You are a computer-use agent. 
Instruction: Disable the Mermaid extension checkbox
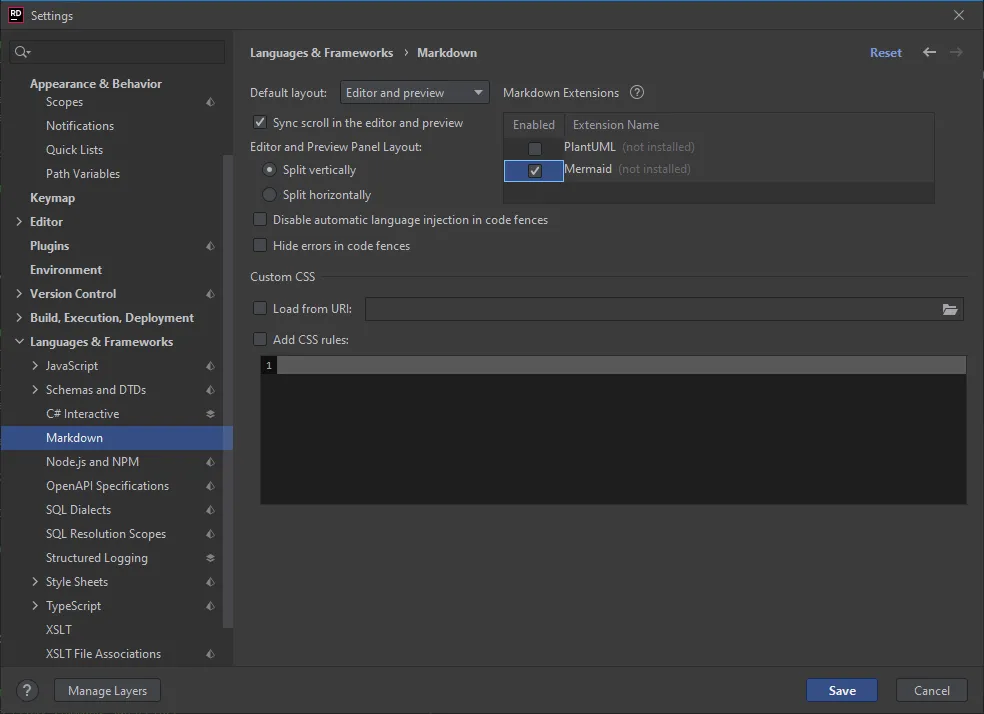click(535, 171)
